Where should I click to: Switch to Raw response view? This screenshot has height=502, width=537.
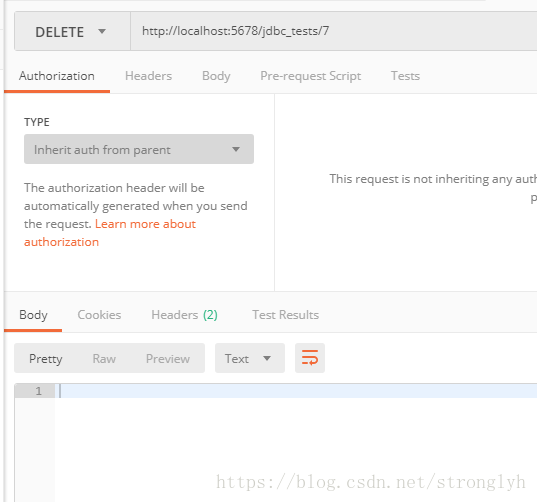coord(104,359)
